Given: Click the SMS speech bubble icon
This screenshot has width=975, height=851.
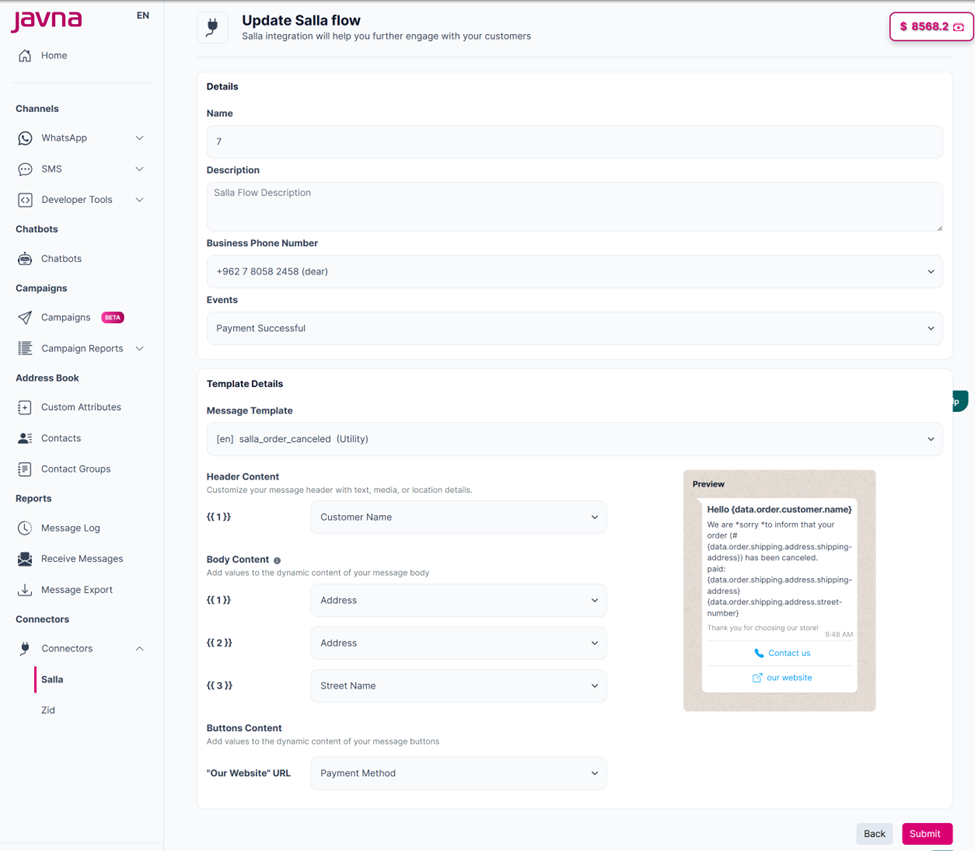Looking at the screenshot, I should point(25,169).
